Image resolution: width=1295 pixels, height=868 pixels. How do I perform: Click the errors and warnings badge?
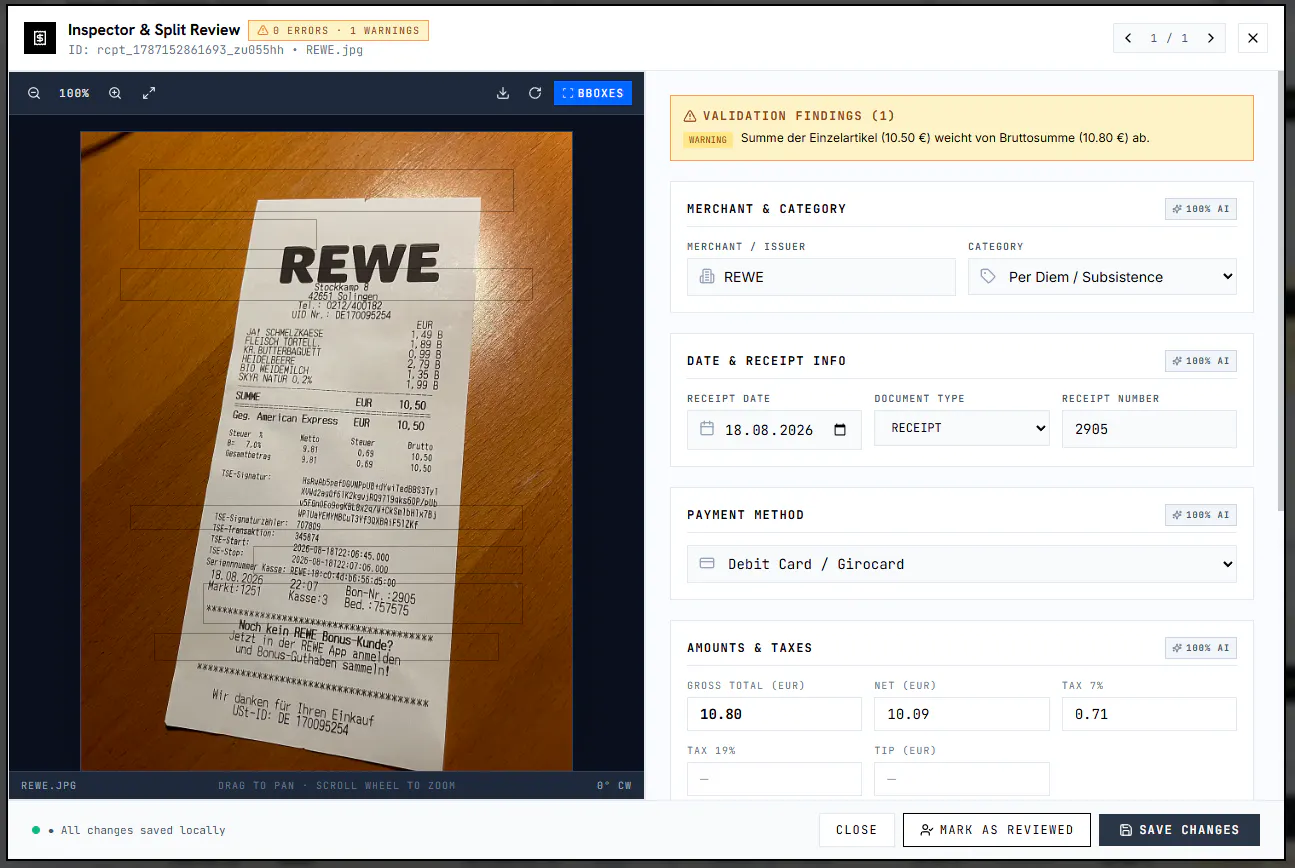(338, 31)
